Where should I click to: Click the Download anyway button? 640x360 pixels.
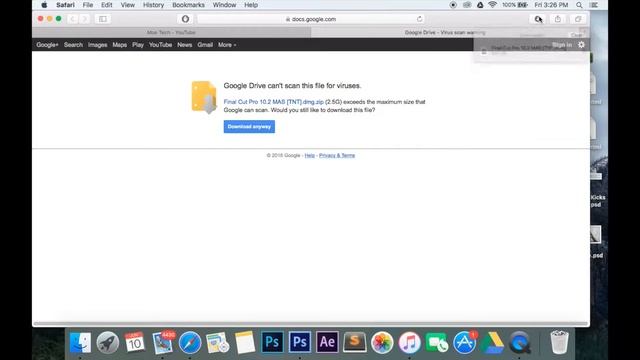coord(249,127)
